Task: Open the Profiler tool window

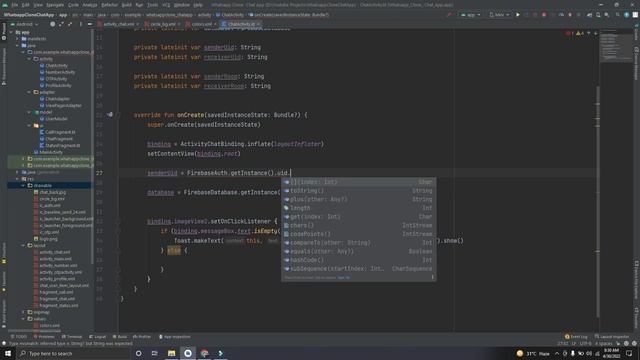Action: 142,337
